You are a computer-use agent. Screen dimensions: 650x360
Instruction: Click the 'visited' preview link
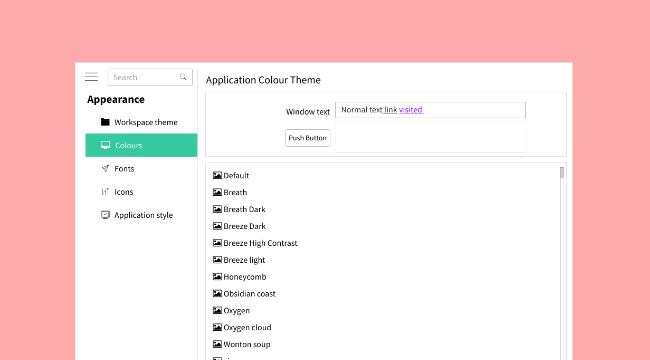pyautogui.click(x=411, y=109)
